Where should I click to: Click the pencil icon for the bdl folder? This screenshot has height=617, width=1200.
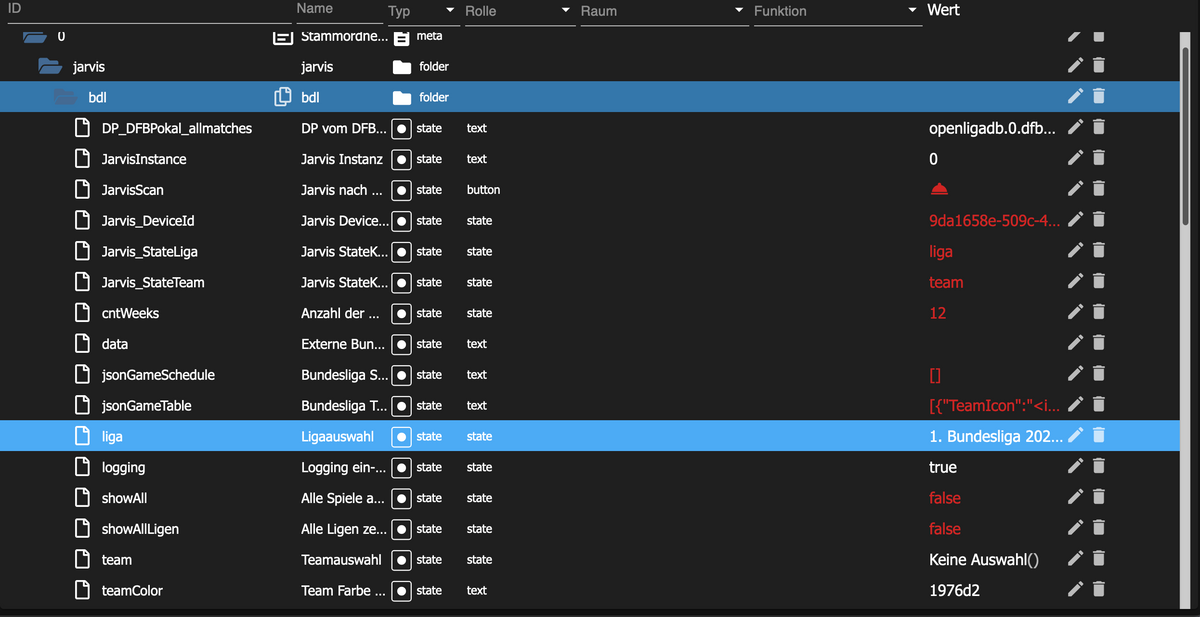pos(1075,97)
